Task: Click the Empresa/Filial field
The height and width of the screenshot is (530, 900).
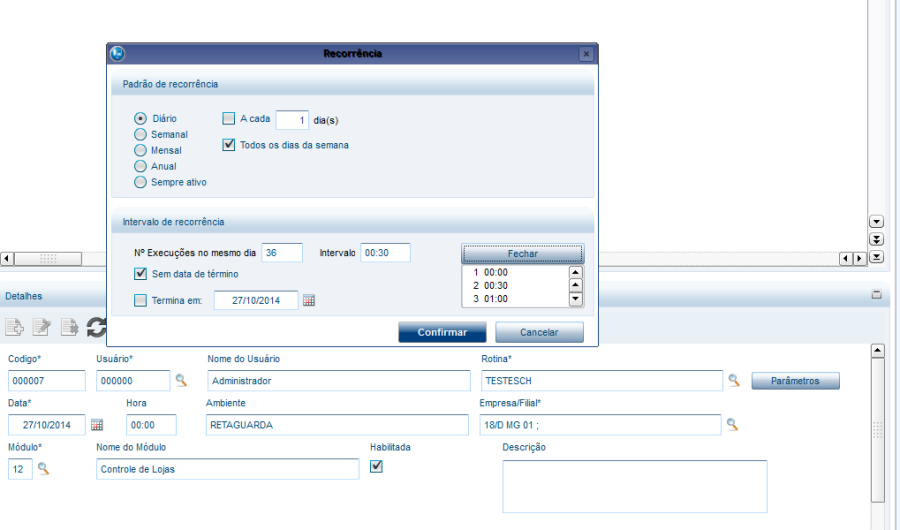Action: click(x=600, y=425)
